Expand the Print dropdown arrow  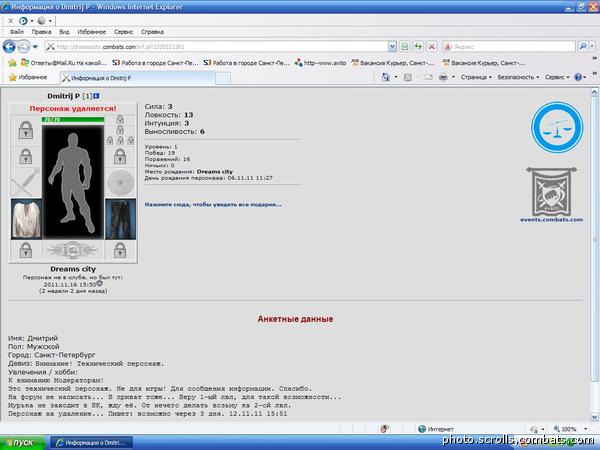click(x=453, y=77)
